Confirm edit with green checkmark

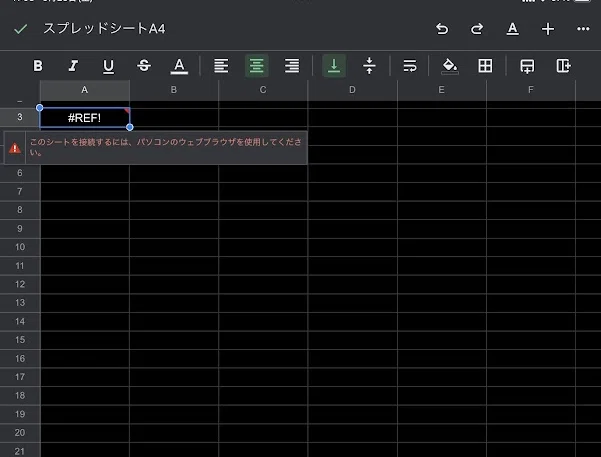click(20, 29)
